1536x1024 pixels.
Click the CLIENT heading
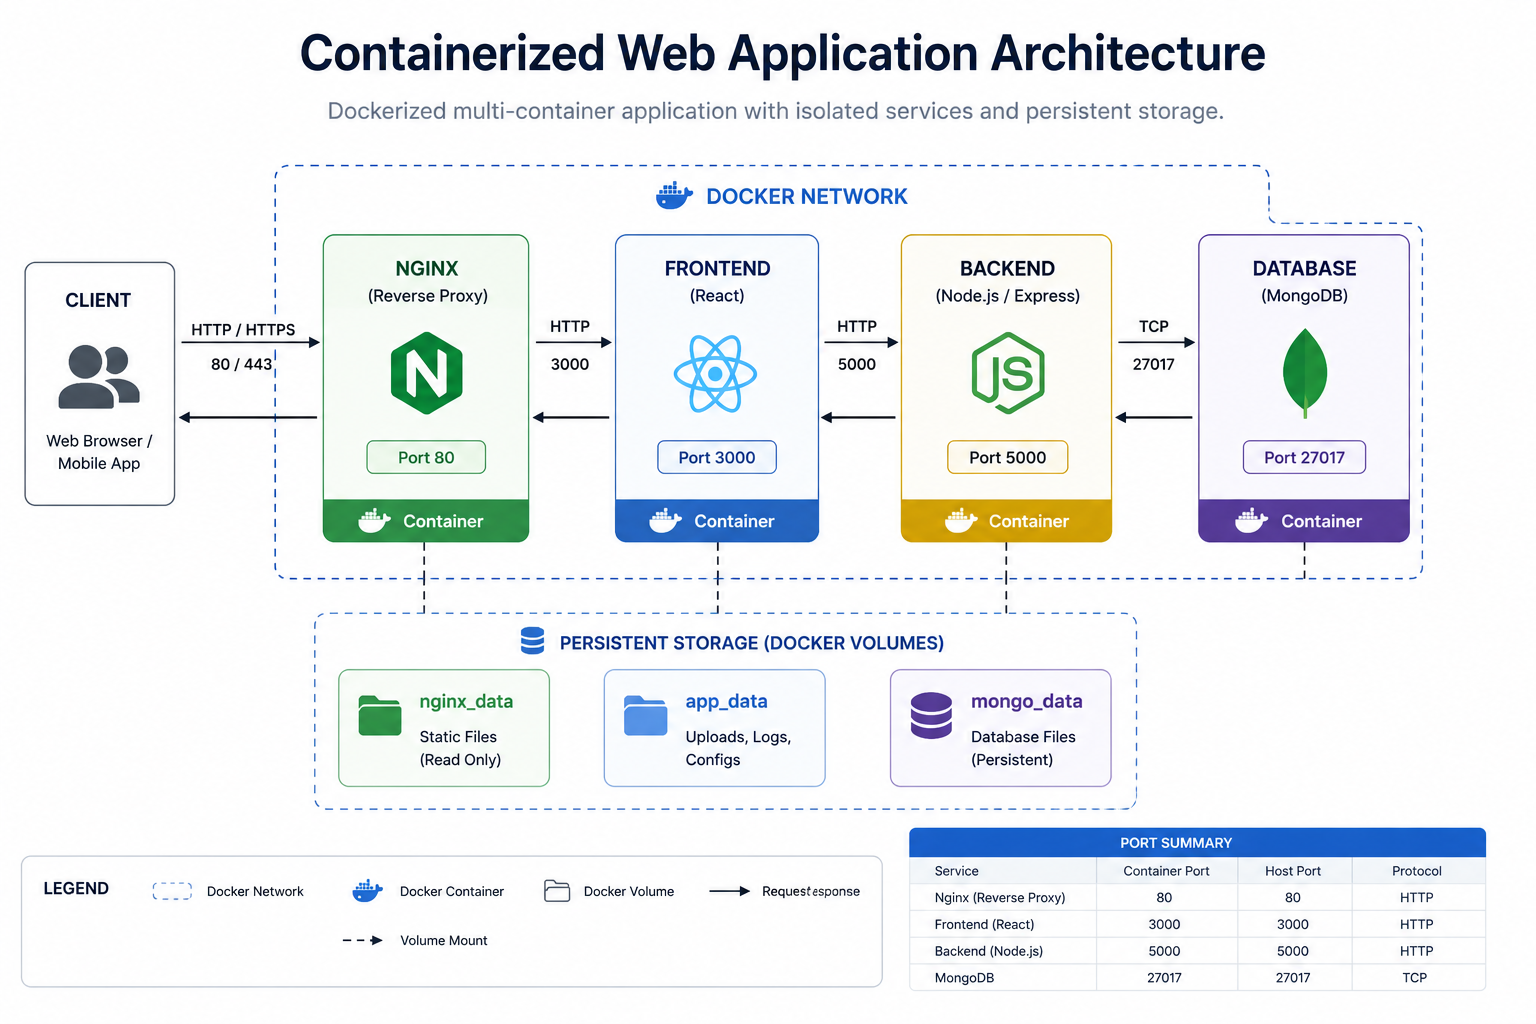pyautogui.click(x=98, y=300)
